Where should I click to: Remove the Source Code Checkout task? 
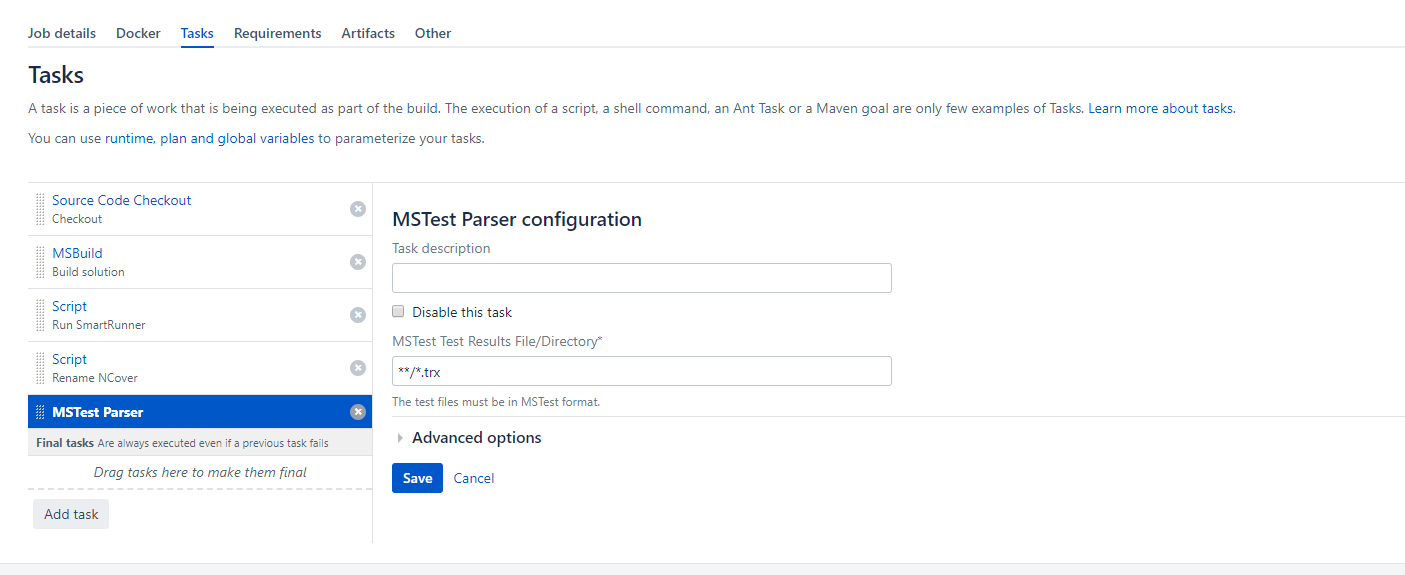tap(357, 209)
